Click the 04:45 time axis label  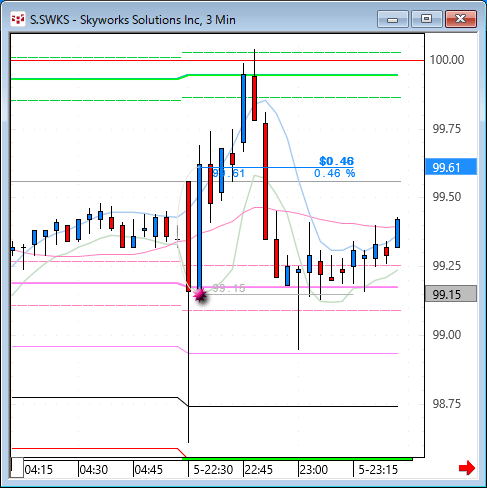[x=148, y=470]
